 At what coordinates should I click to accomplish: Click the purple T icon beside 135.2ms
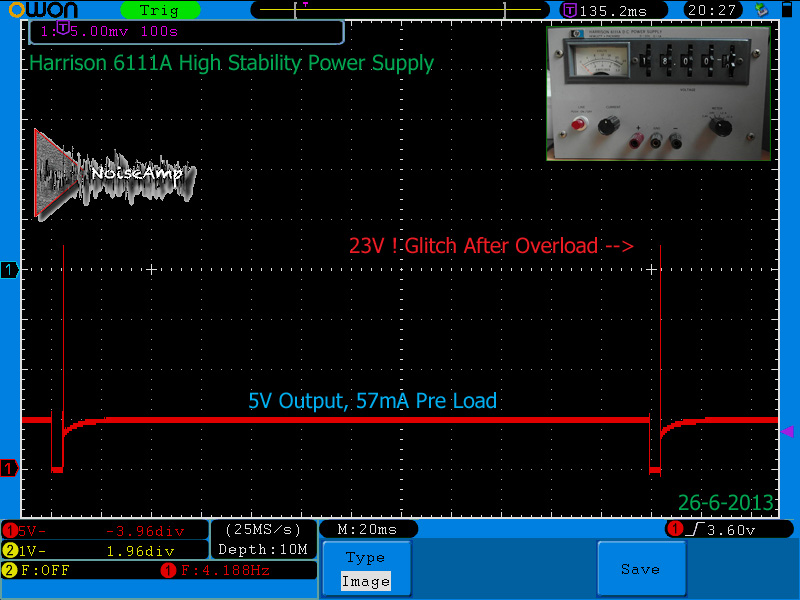tap(569, 10)
